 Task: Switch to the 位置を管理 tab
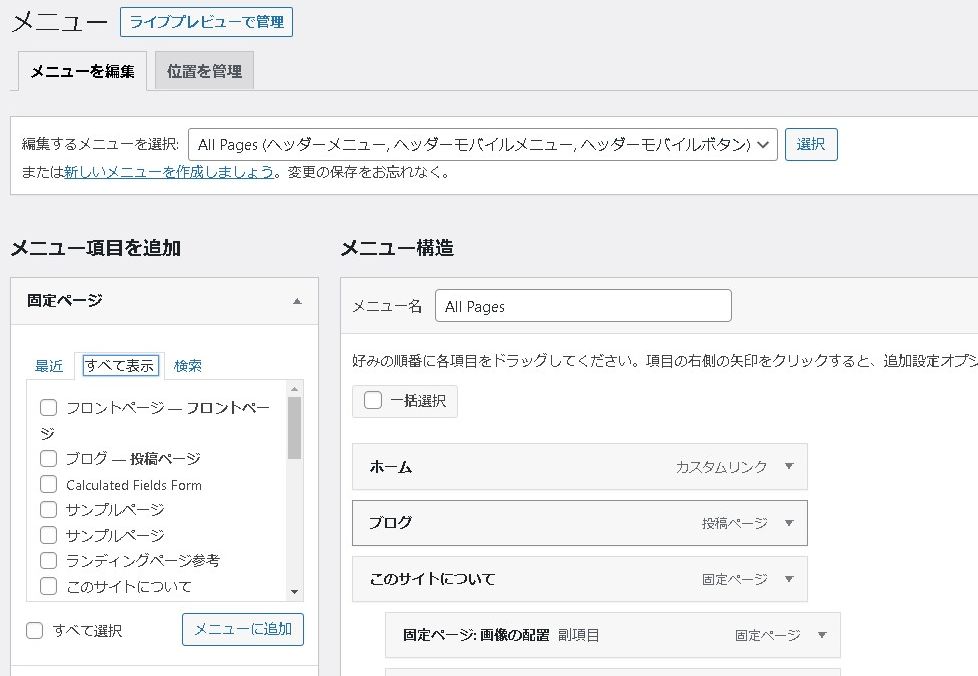coord(204,71)
